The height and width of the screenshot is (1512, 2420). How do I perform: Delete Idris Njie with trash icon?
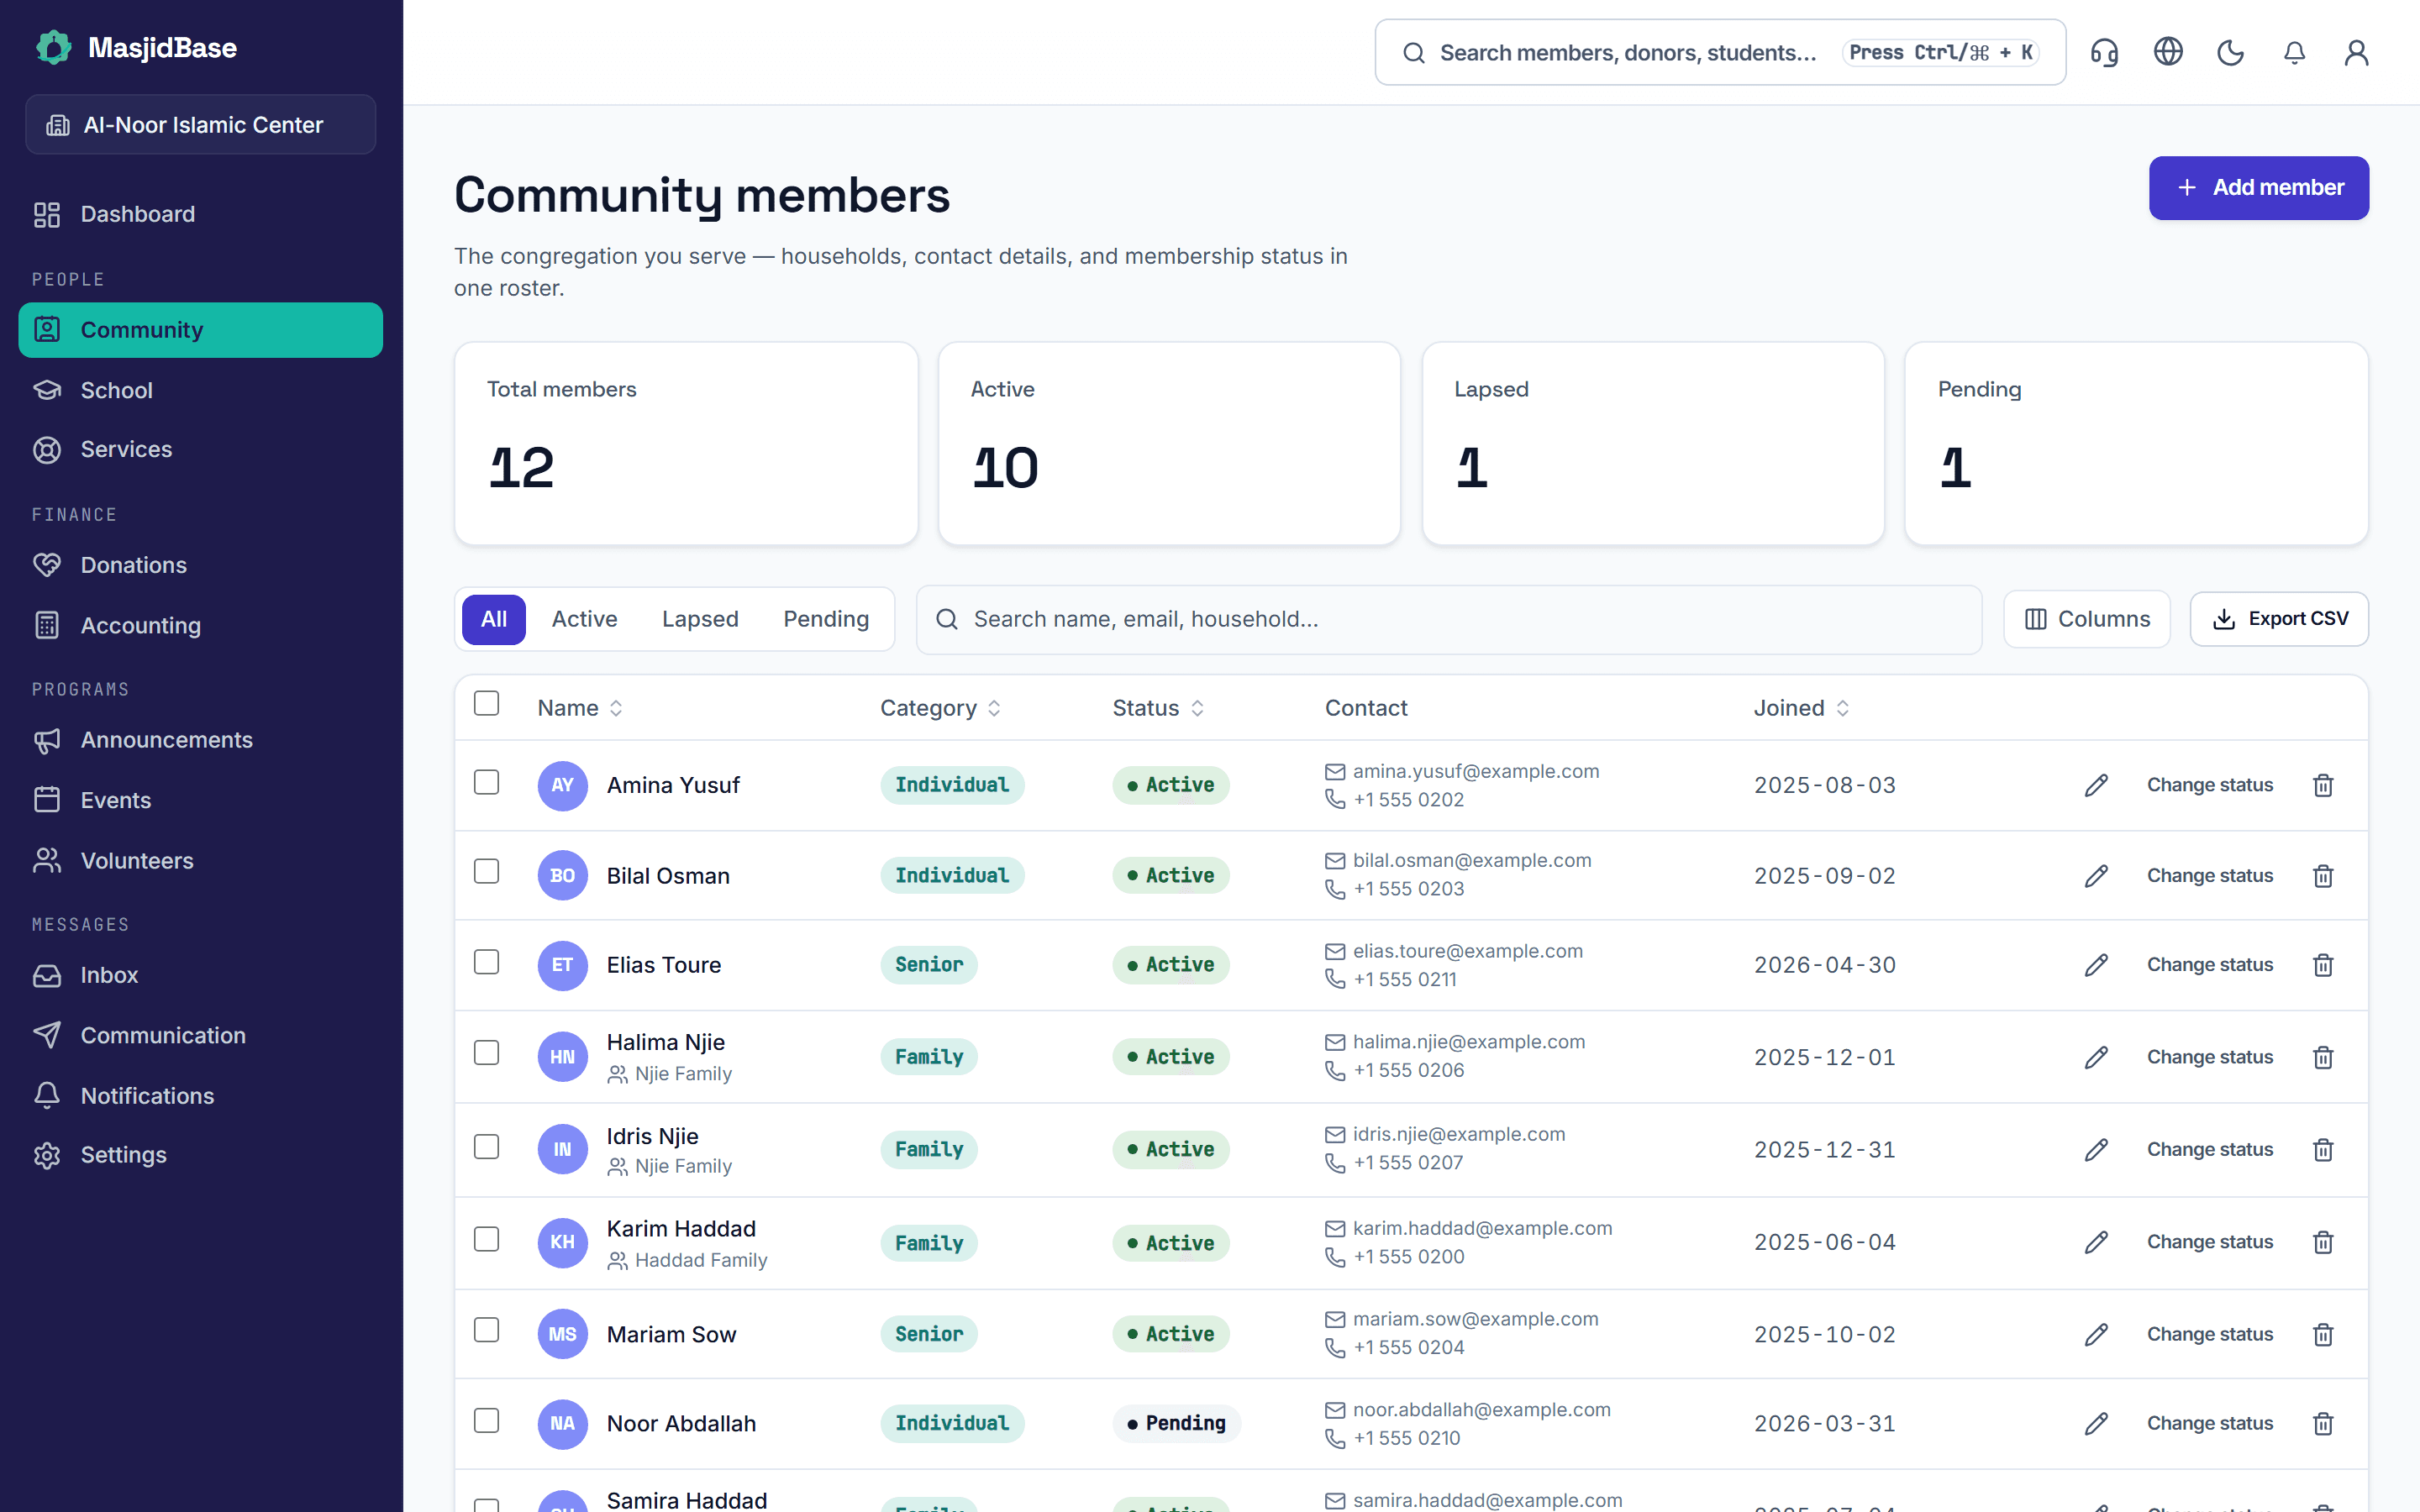click(x=2323, y=1149)
